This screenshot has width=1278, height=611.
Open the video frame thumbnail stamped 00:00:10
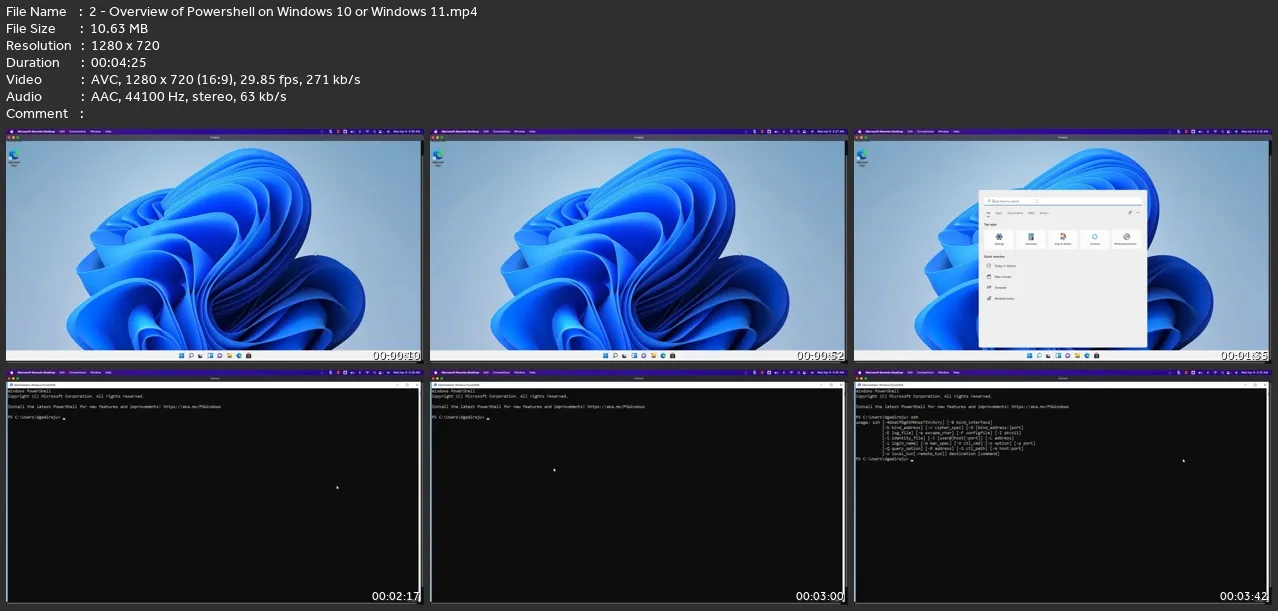[x=214, y=244]
